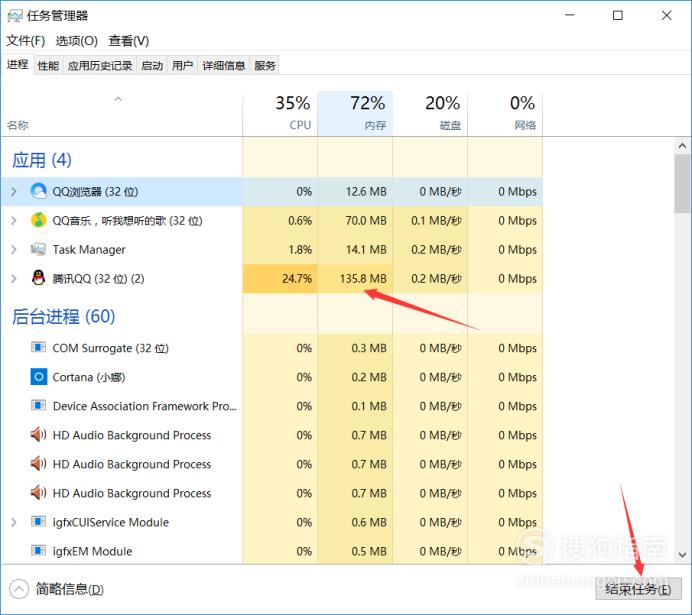Screen dimensions: 692x615
Task: Click the first HD Audio speaker icon
Action: 38,435
